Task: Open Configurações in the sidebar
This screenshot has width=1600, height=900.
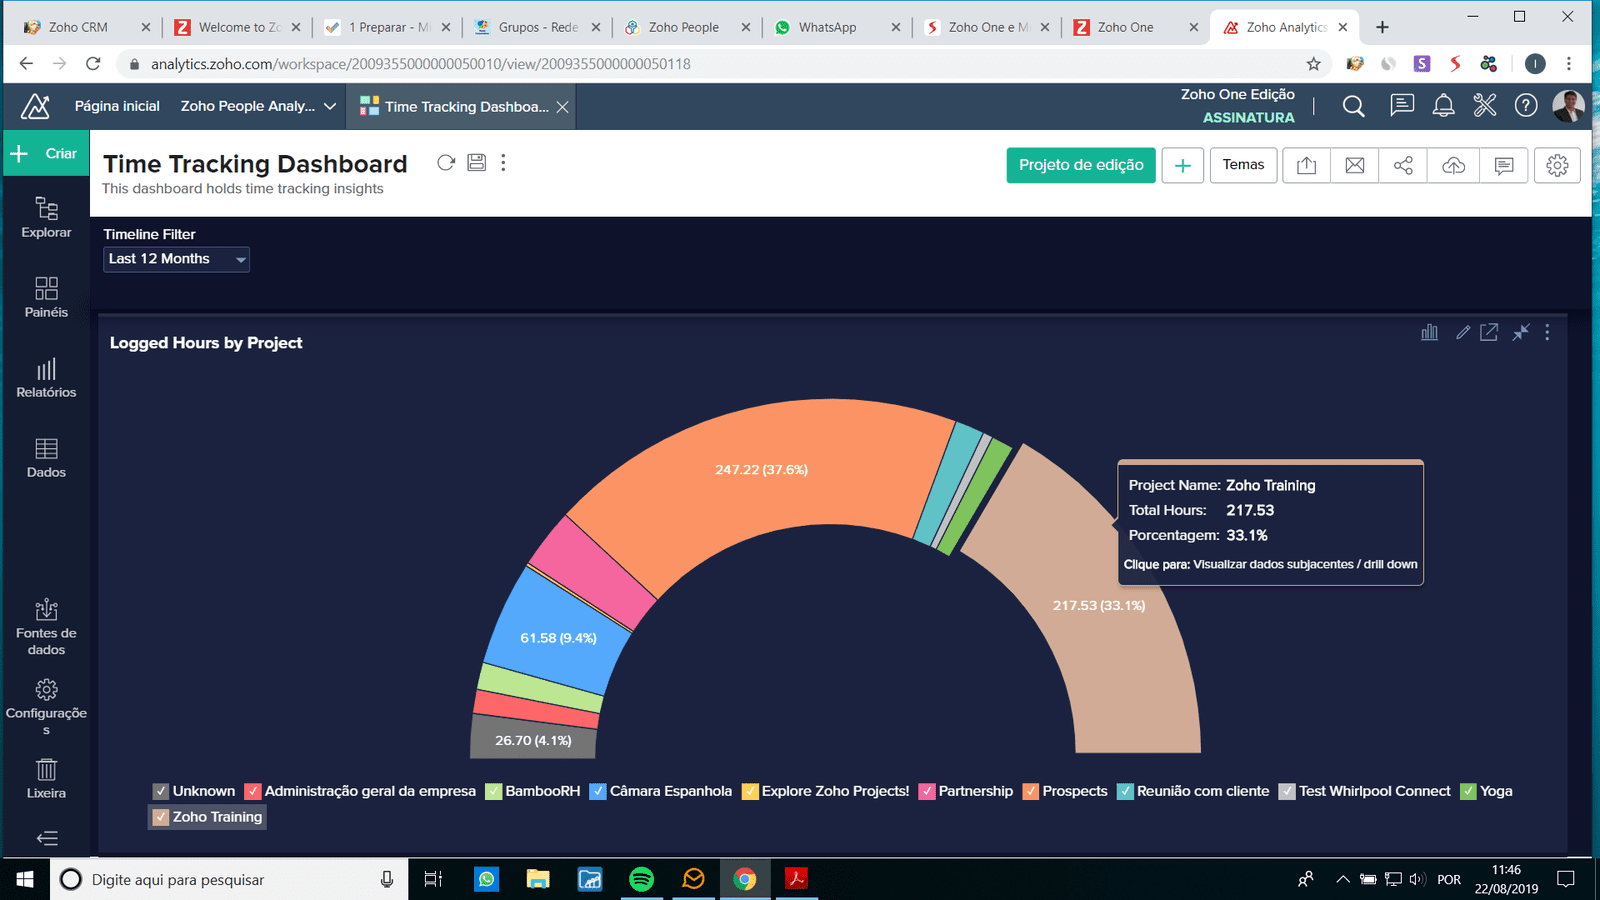Action: point(46,707)
